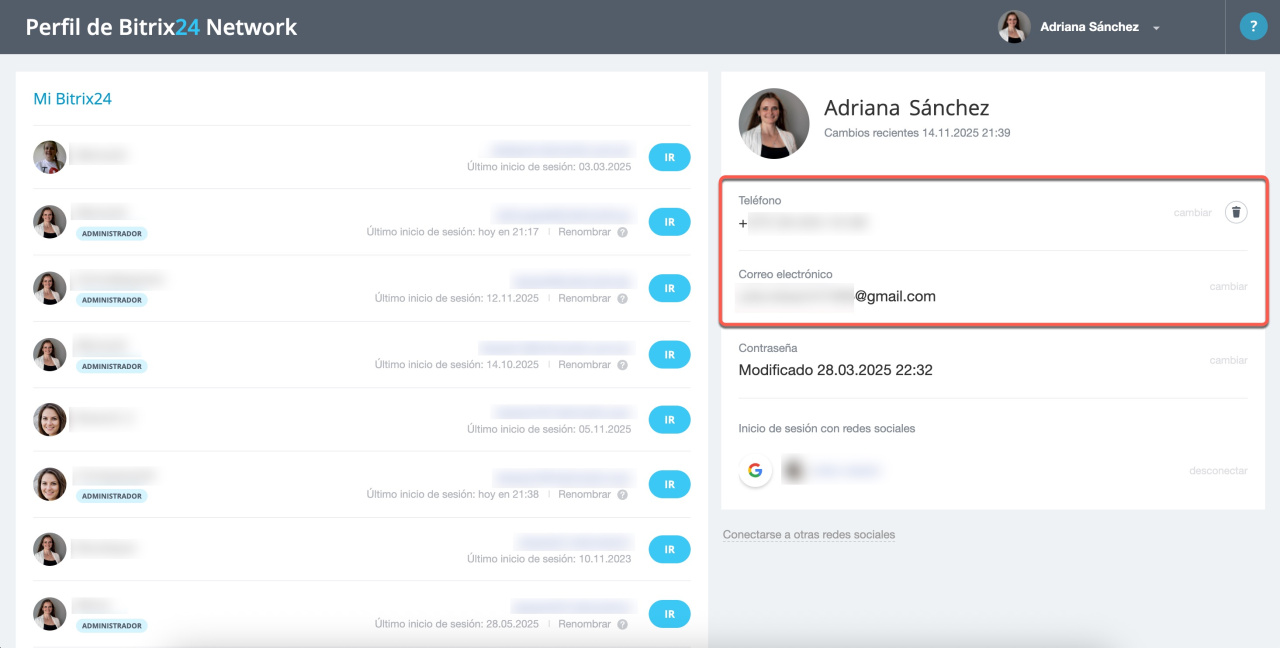Open the Adriana Sánchez user dropdown menu
Screen dimensions: 1280x648
tap(1156, 28)
